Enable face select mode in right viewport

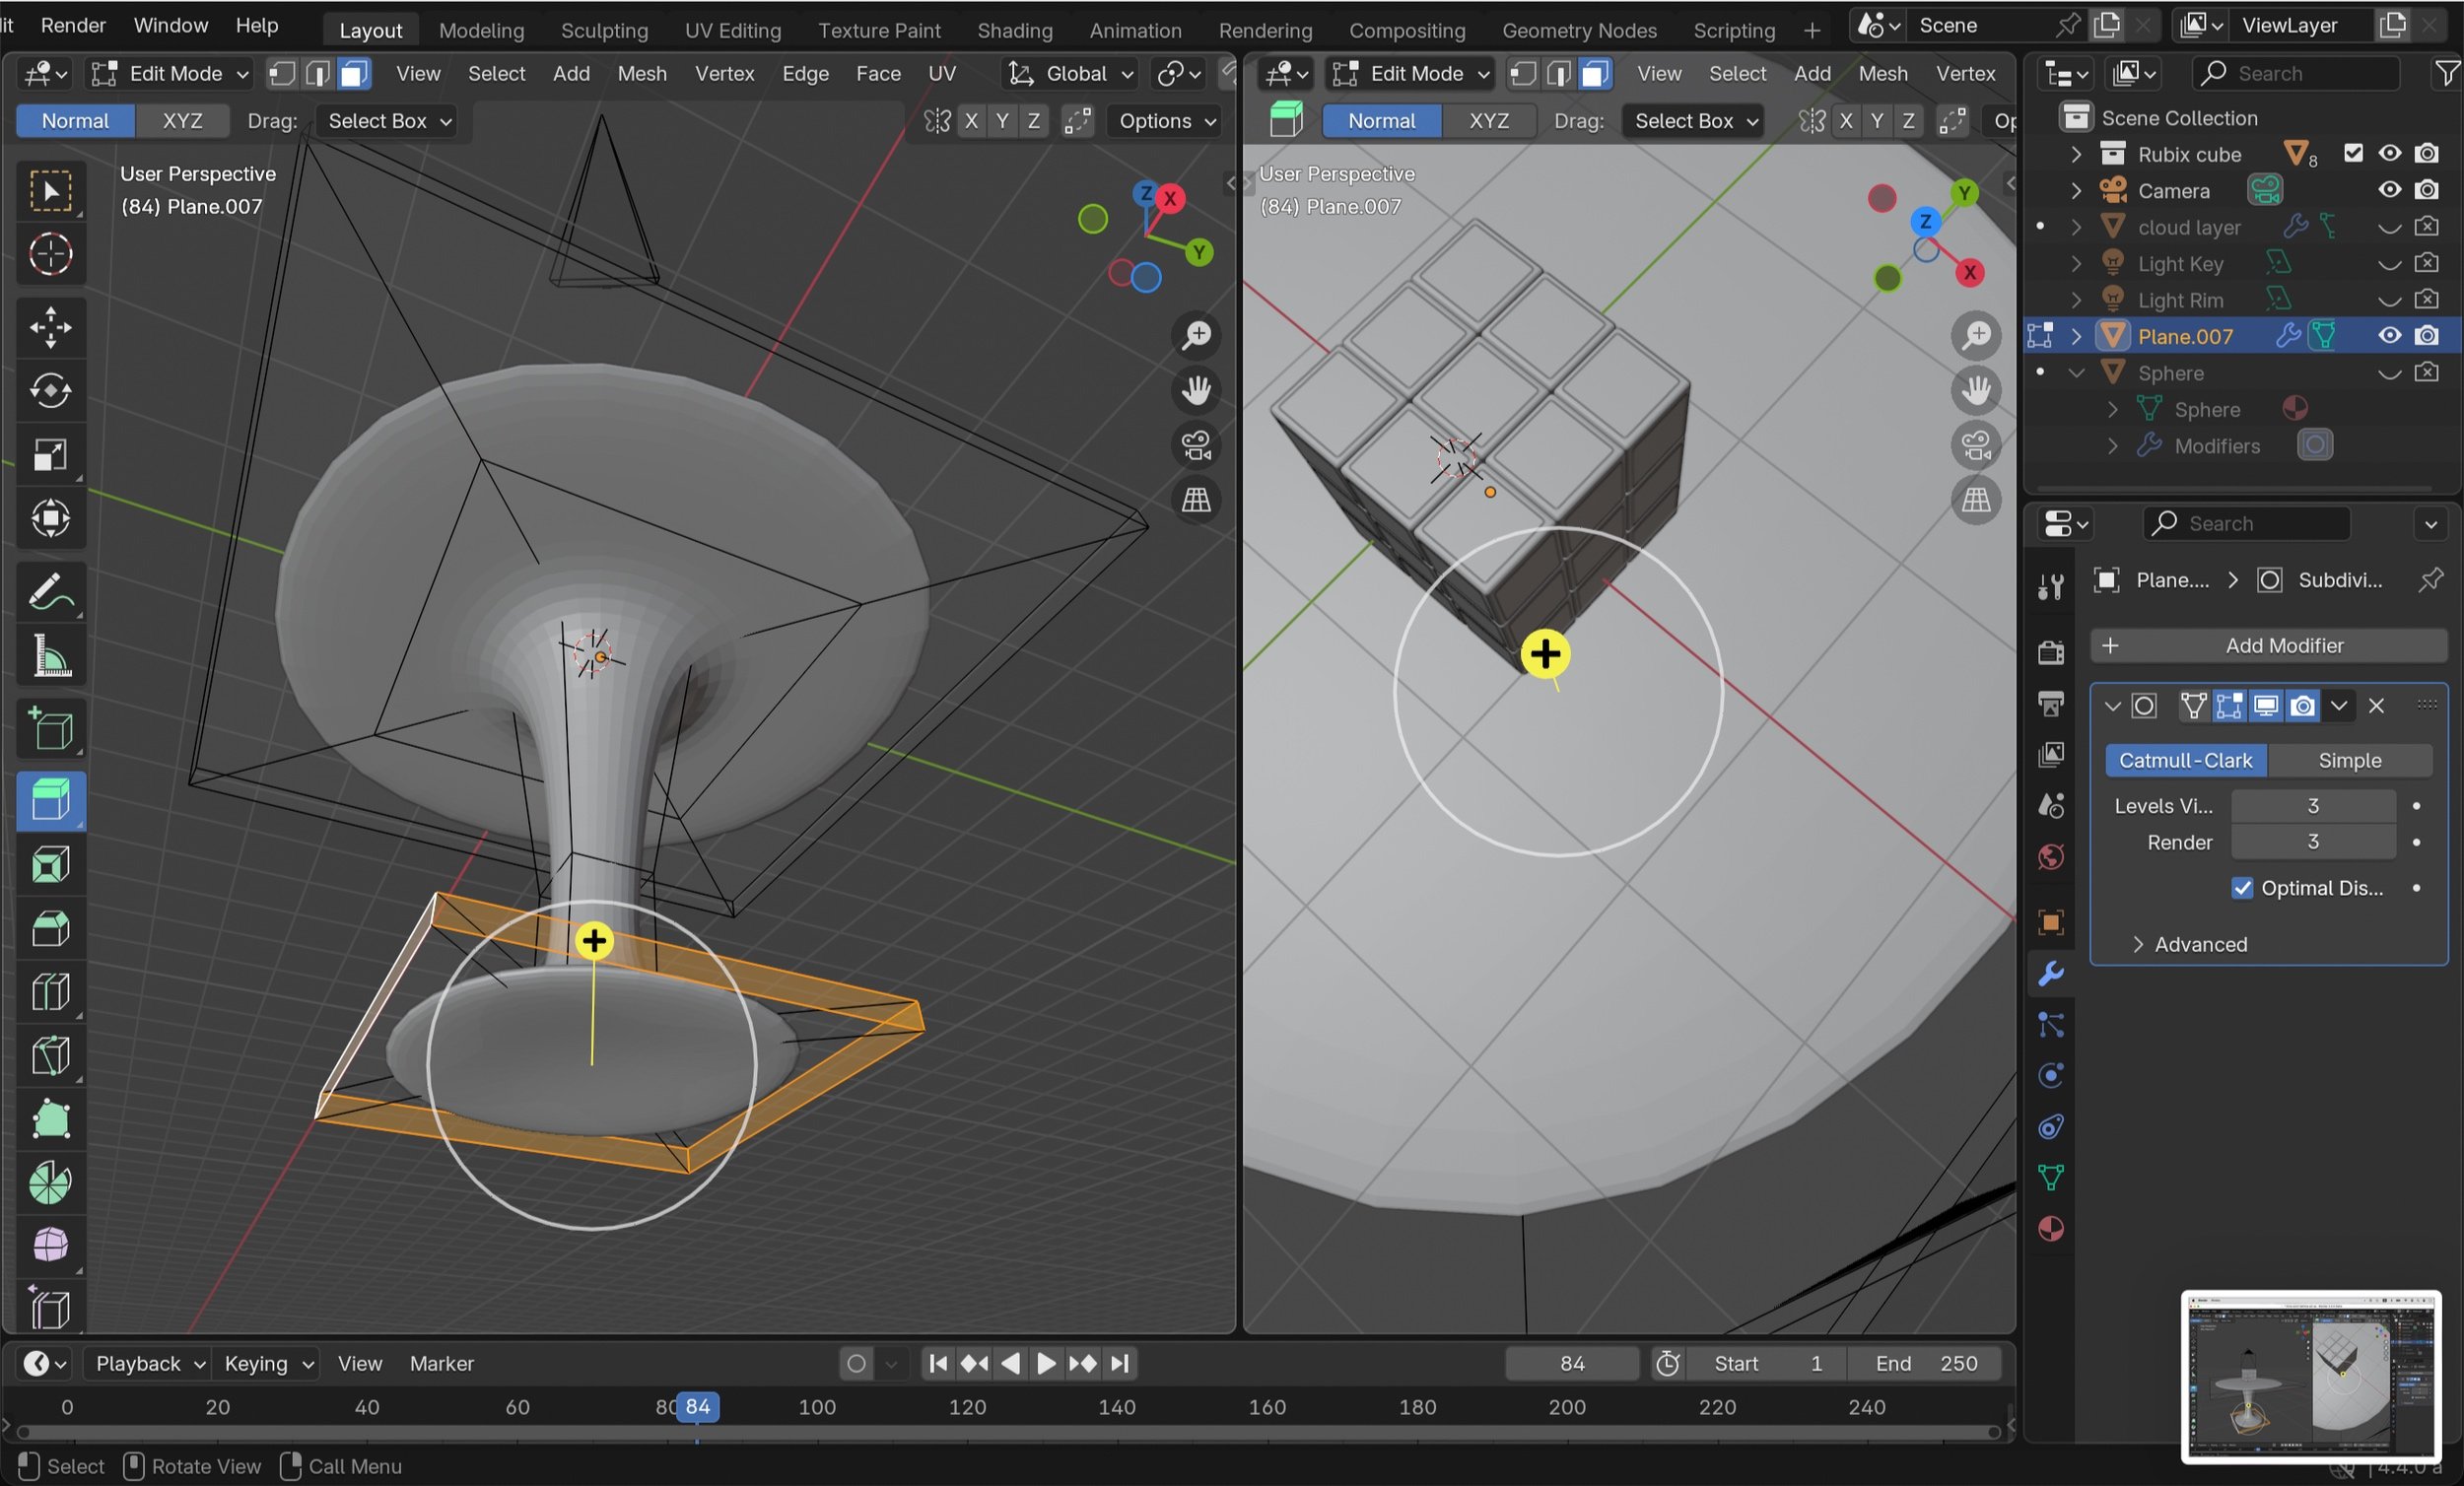1595,73
